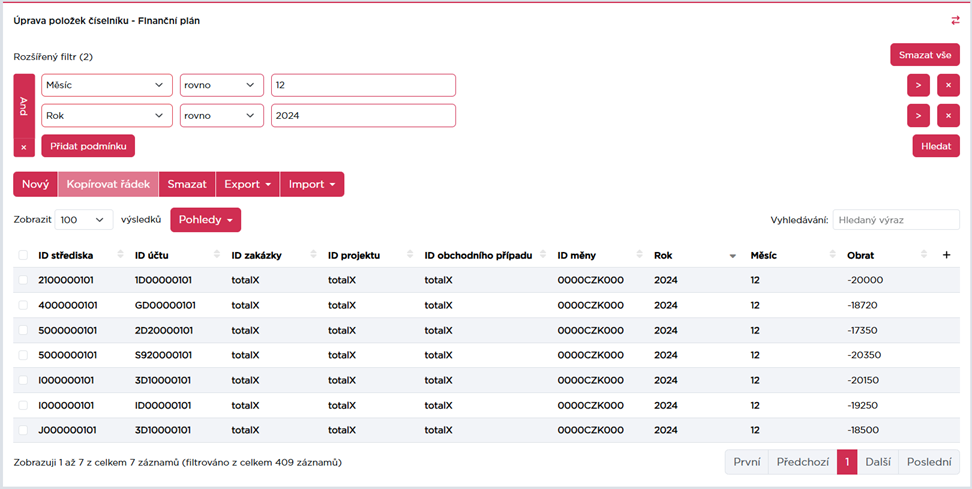Click the account cell 1D00000101
Image resolution: width=972 pixels, height=489 pixels.
click(164, 280)
